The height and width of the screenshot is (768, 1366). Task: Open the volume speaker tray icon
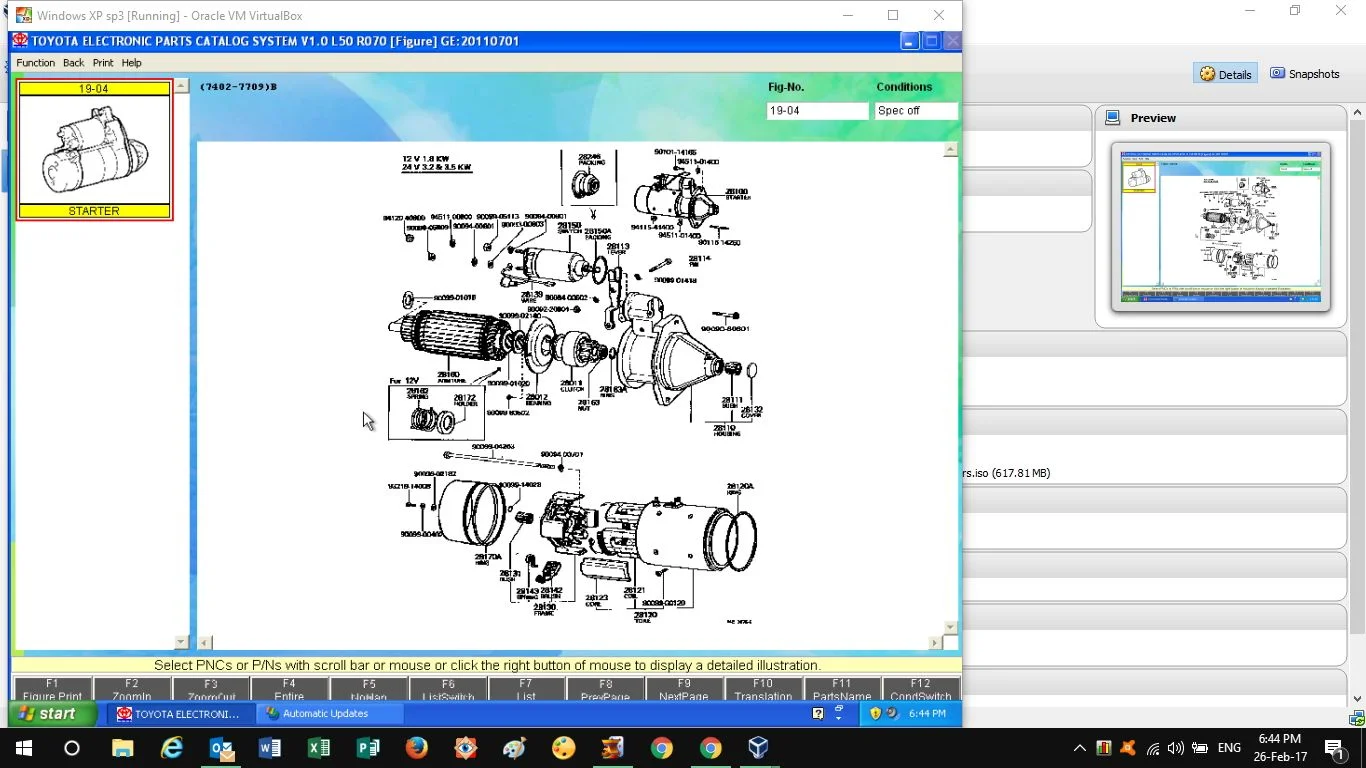(x=1176, y=748)
